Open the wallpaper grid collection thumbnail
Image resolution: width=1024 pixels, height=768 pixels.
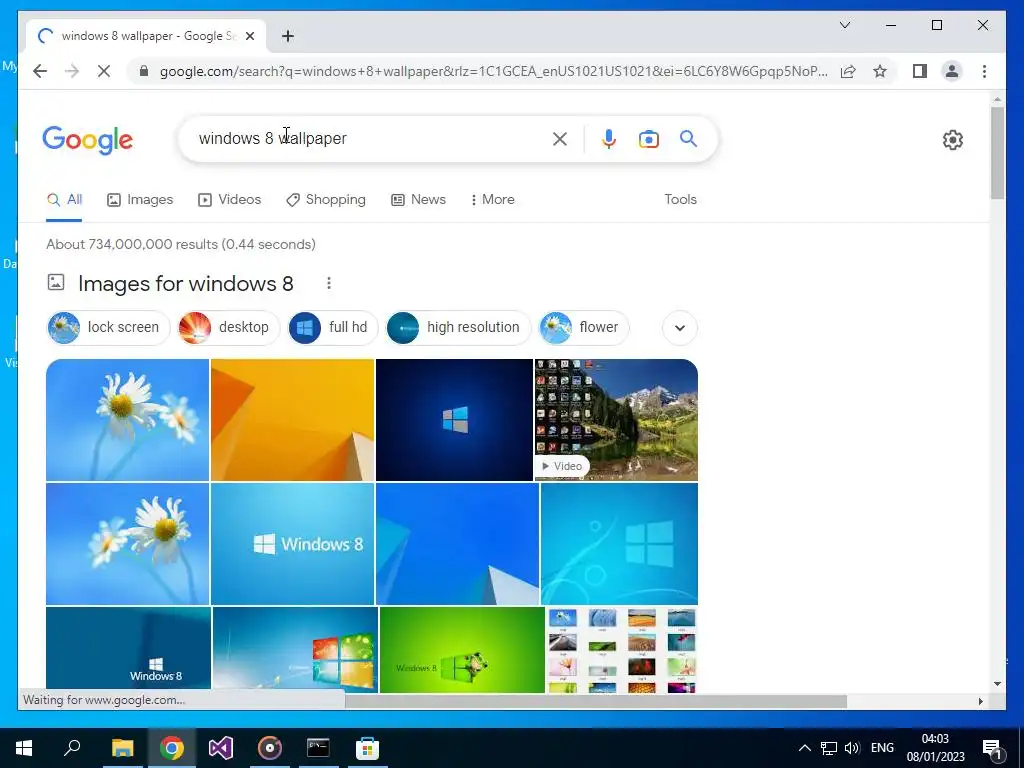(622, 650)
